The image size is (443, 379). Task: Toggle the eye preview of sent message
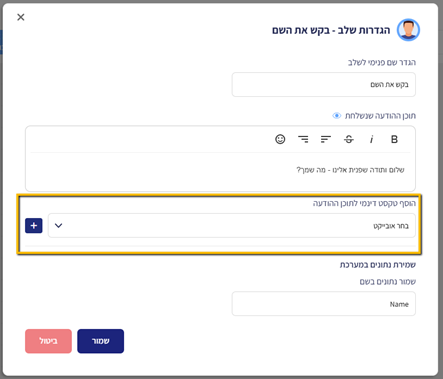[337, 116]
